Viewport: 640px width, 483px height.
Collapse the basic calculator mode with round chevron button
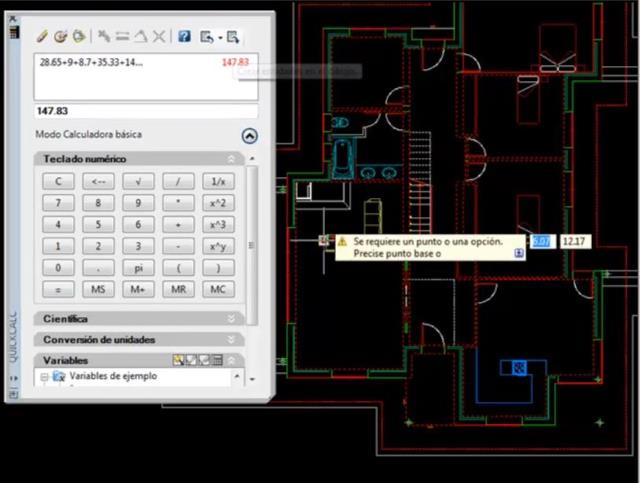[249, 136]
